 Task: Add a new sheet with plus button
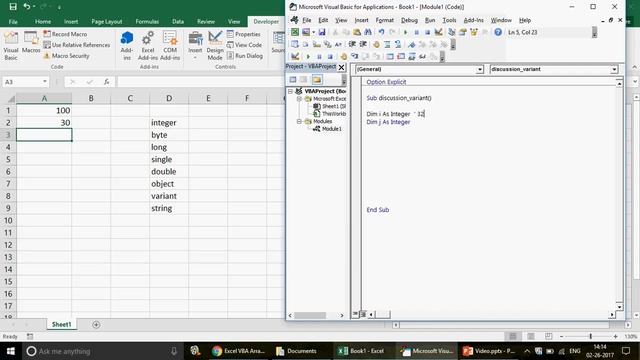pos(96,324)
